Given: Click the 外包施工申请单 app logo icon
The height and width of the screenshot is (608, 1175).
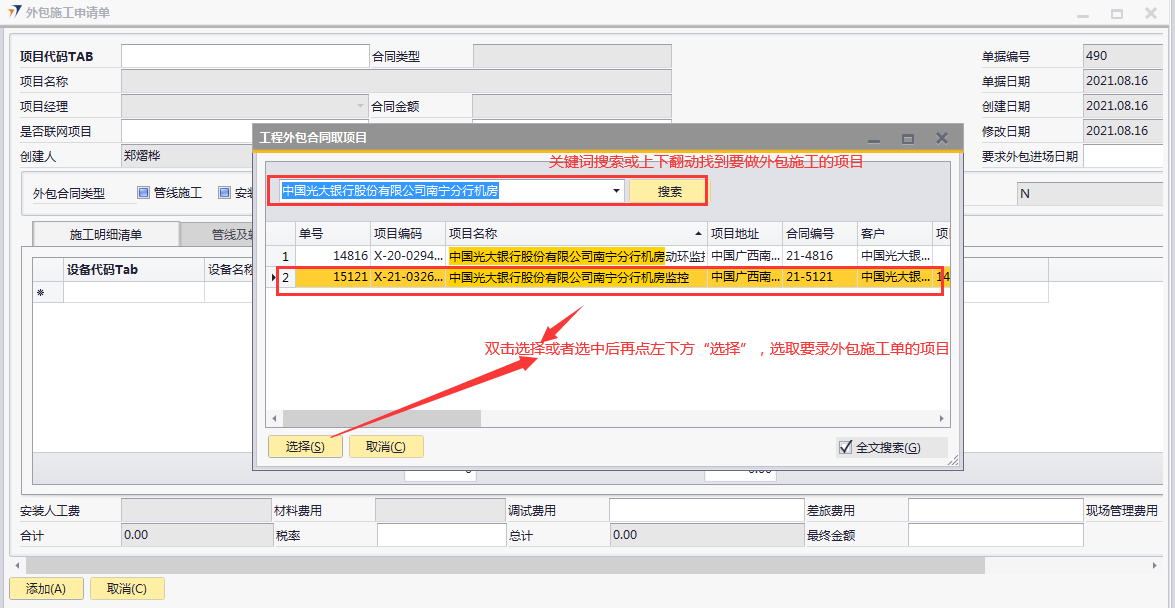Looking at the screenshot, I should pos(15,13).
